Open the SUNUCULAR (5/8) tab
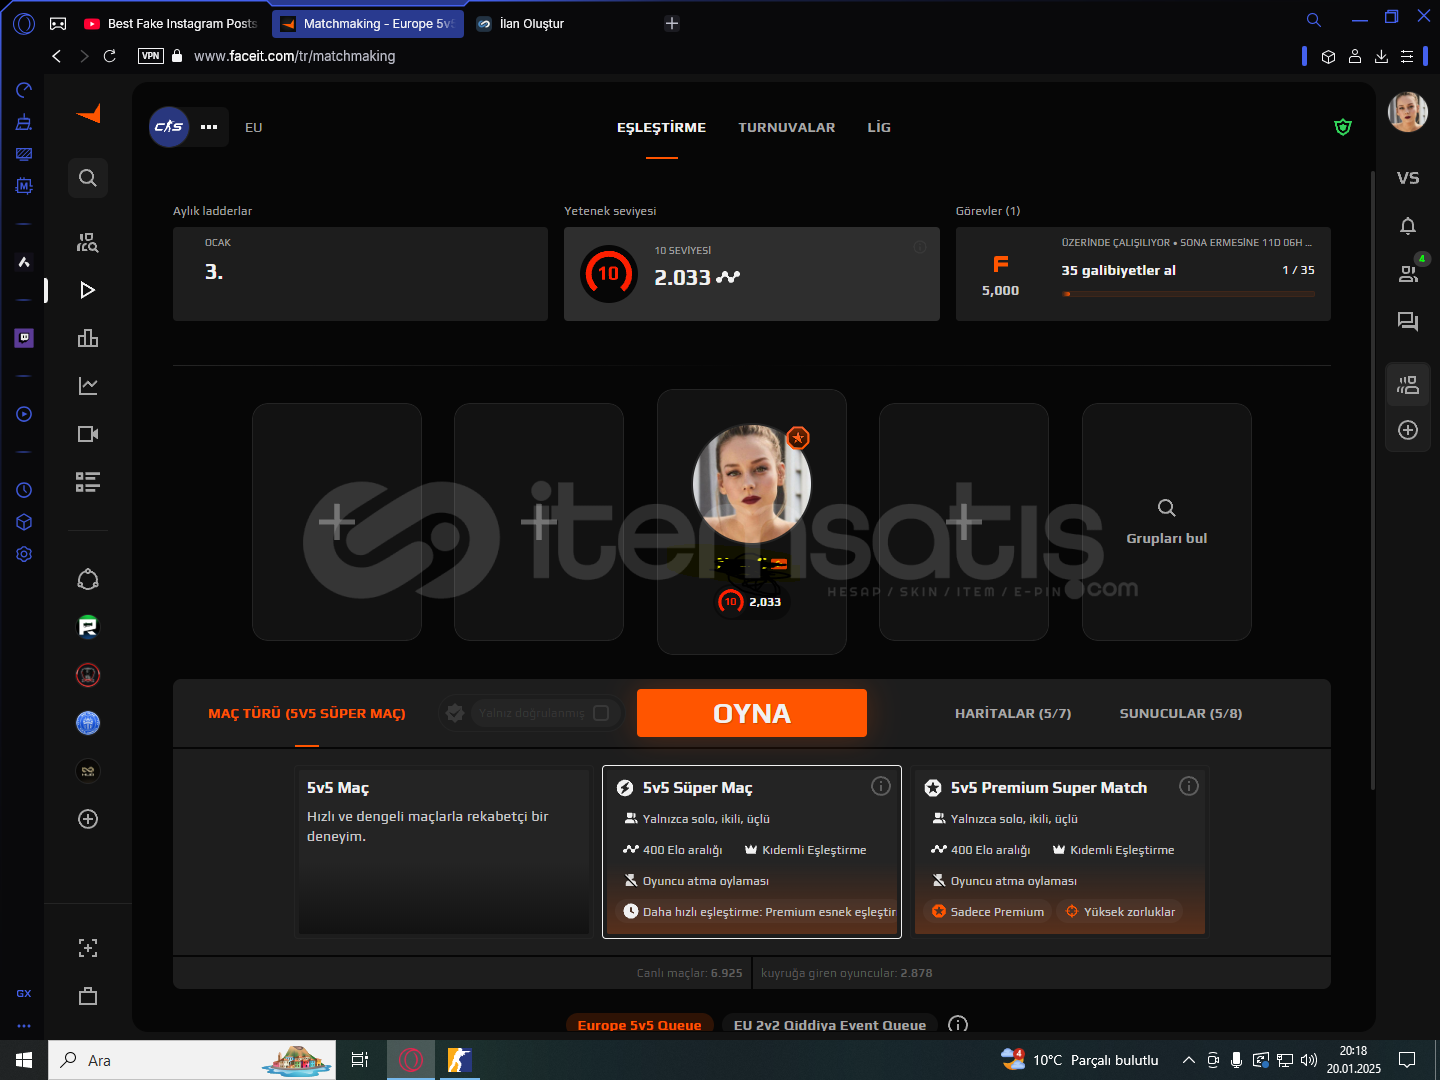This screenshot has width=1440, height=1080. click(x=1181, y=713)
